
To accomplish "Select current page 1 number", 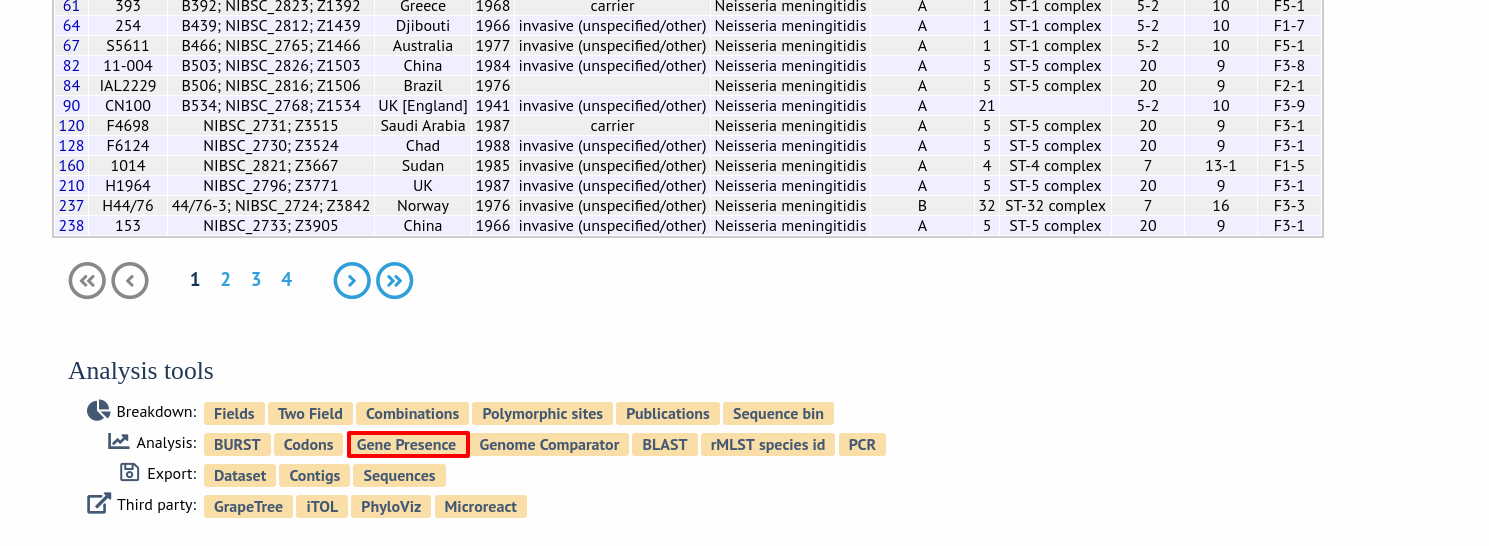I will coord(195,280).
